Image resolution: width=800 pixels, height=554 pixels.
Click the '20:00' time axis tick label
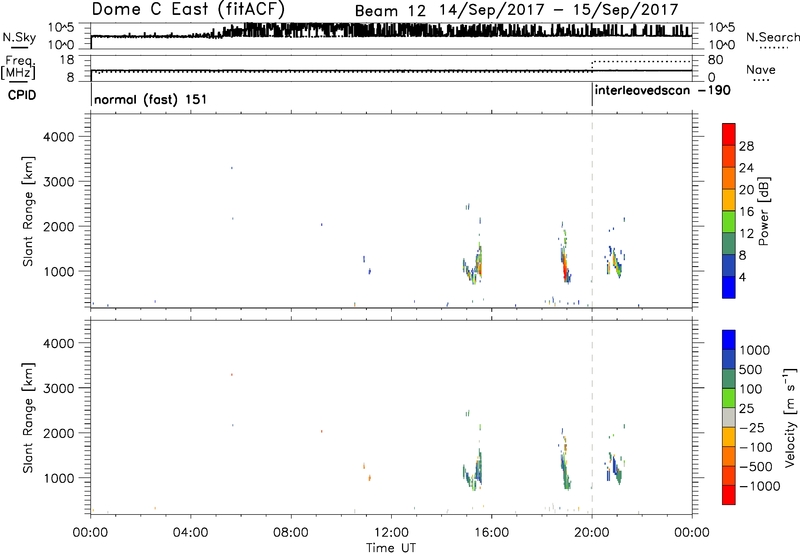tap(592, 533)
